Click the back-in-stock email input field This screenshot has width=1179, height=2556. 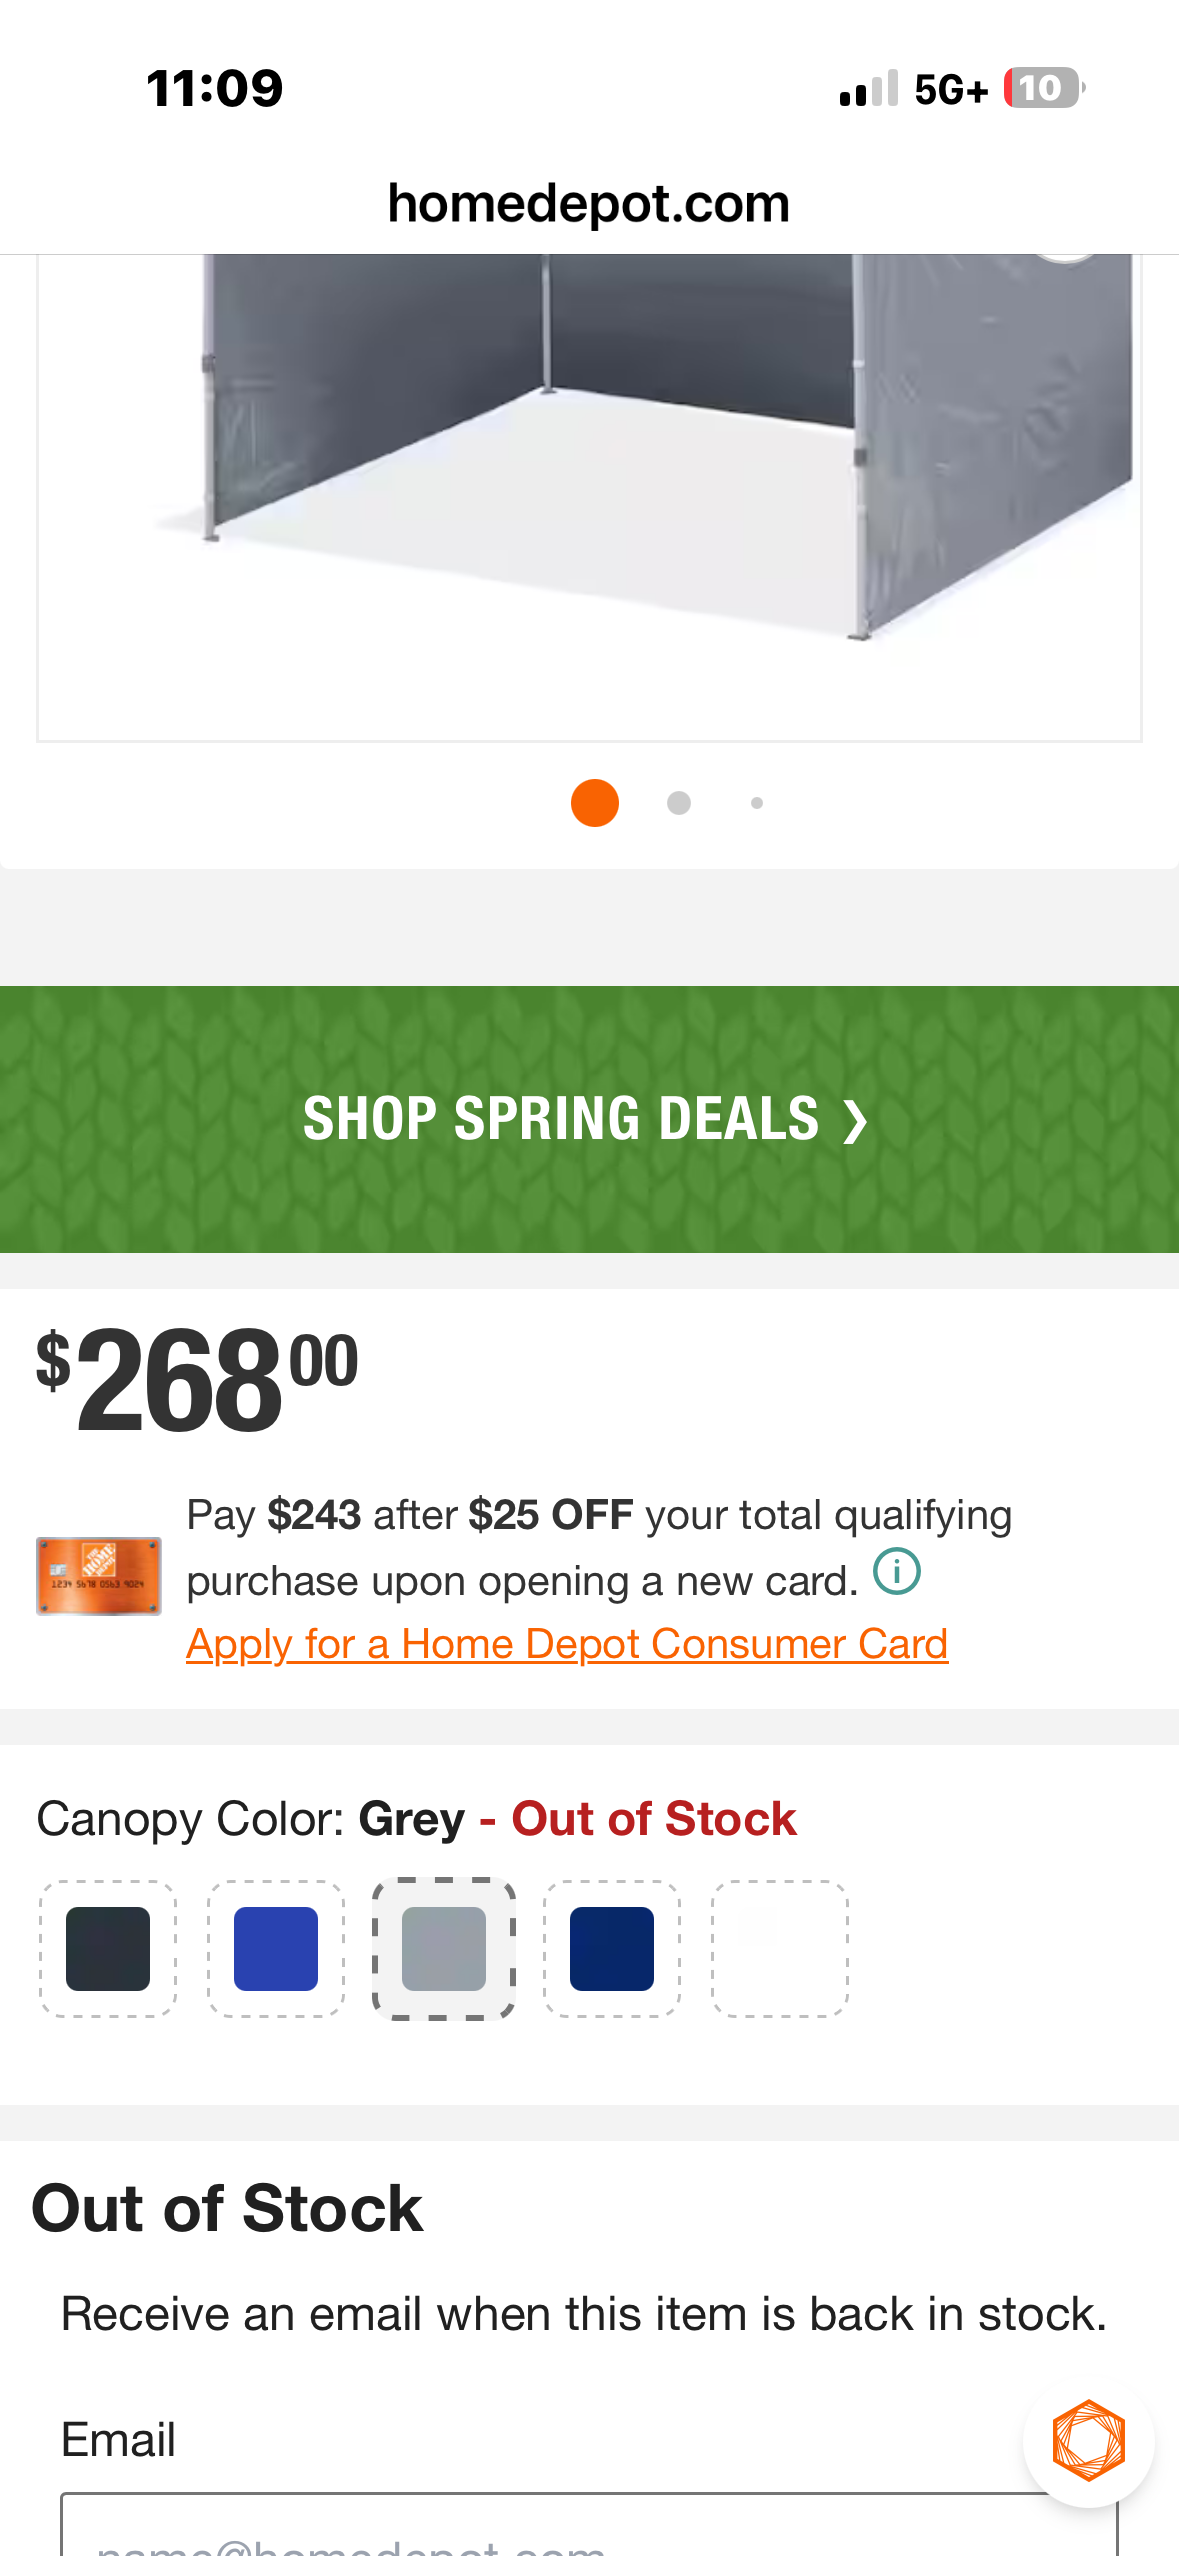[588, 2530]
